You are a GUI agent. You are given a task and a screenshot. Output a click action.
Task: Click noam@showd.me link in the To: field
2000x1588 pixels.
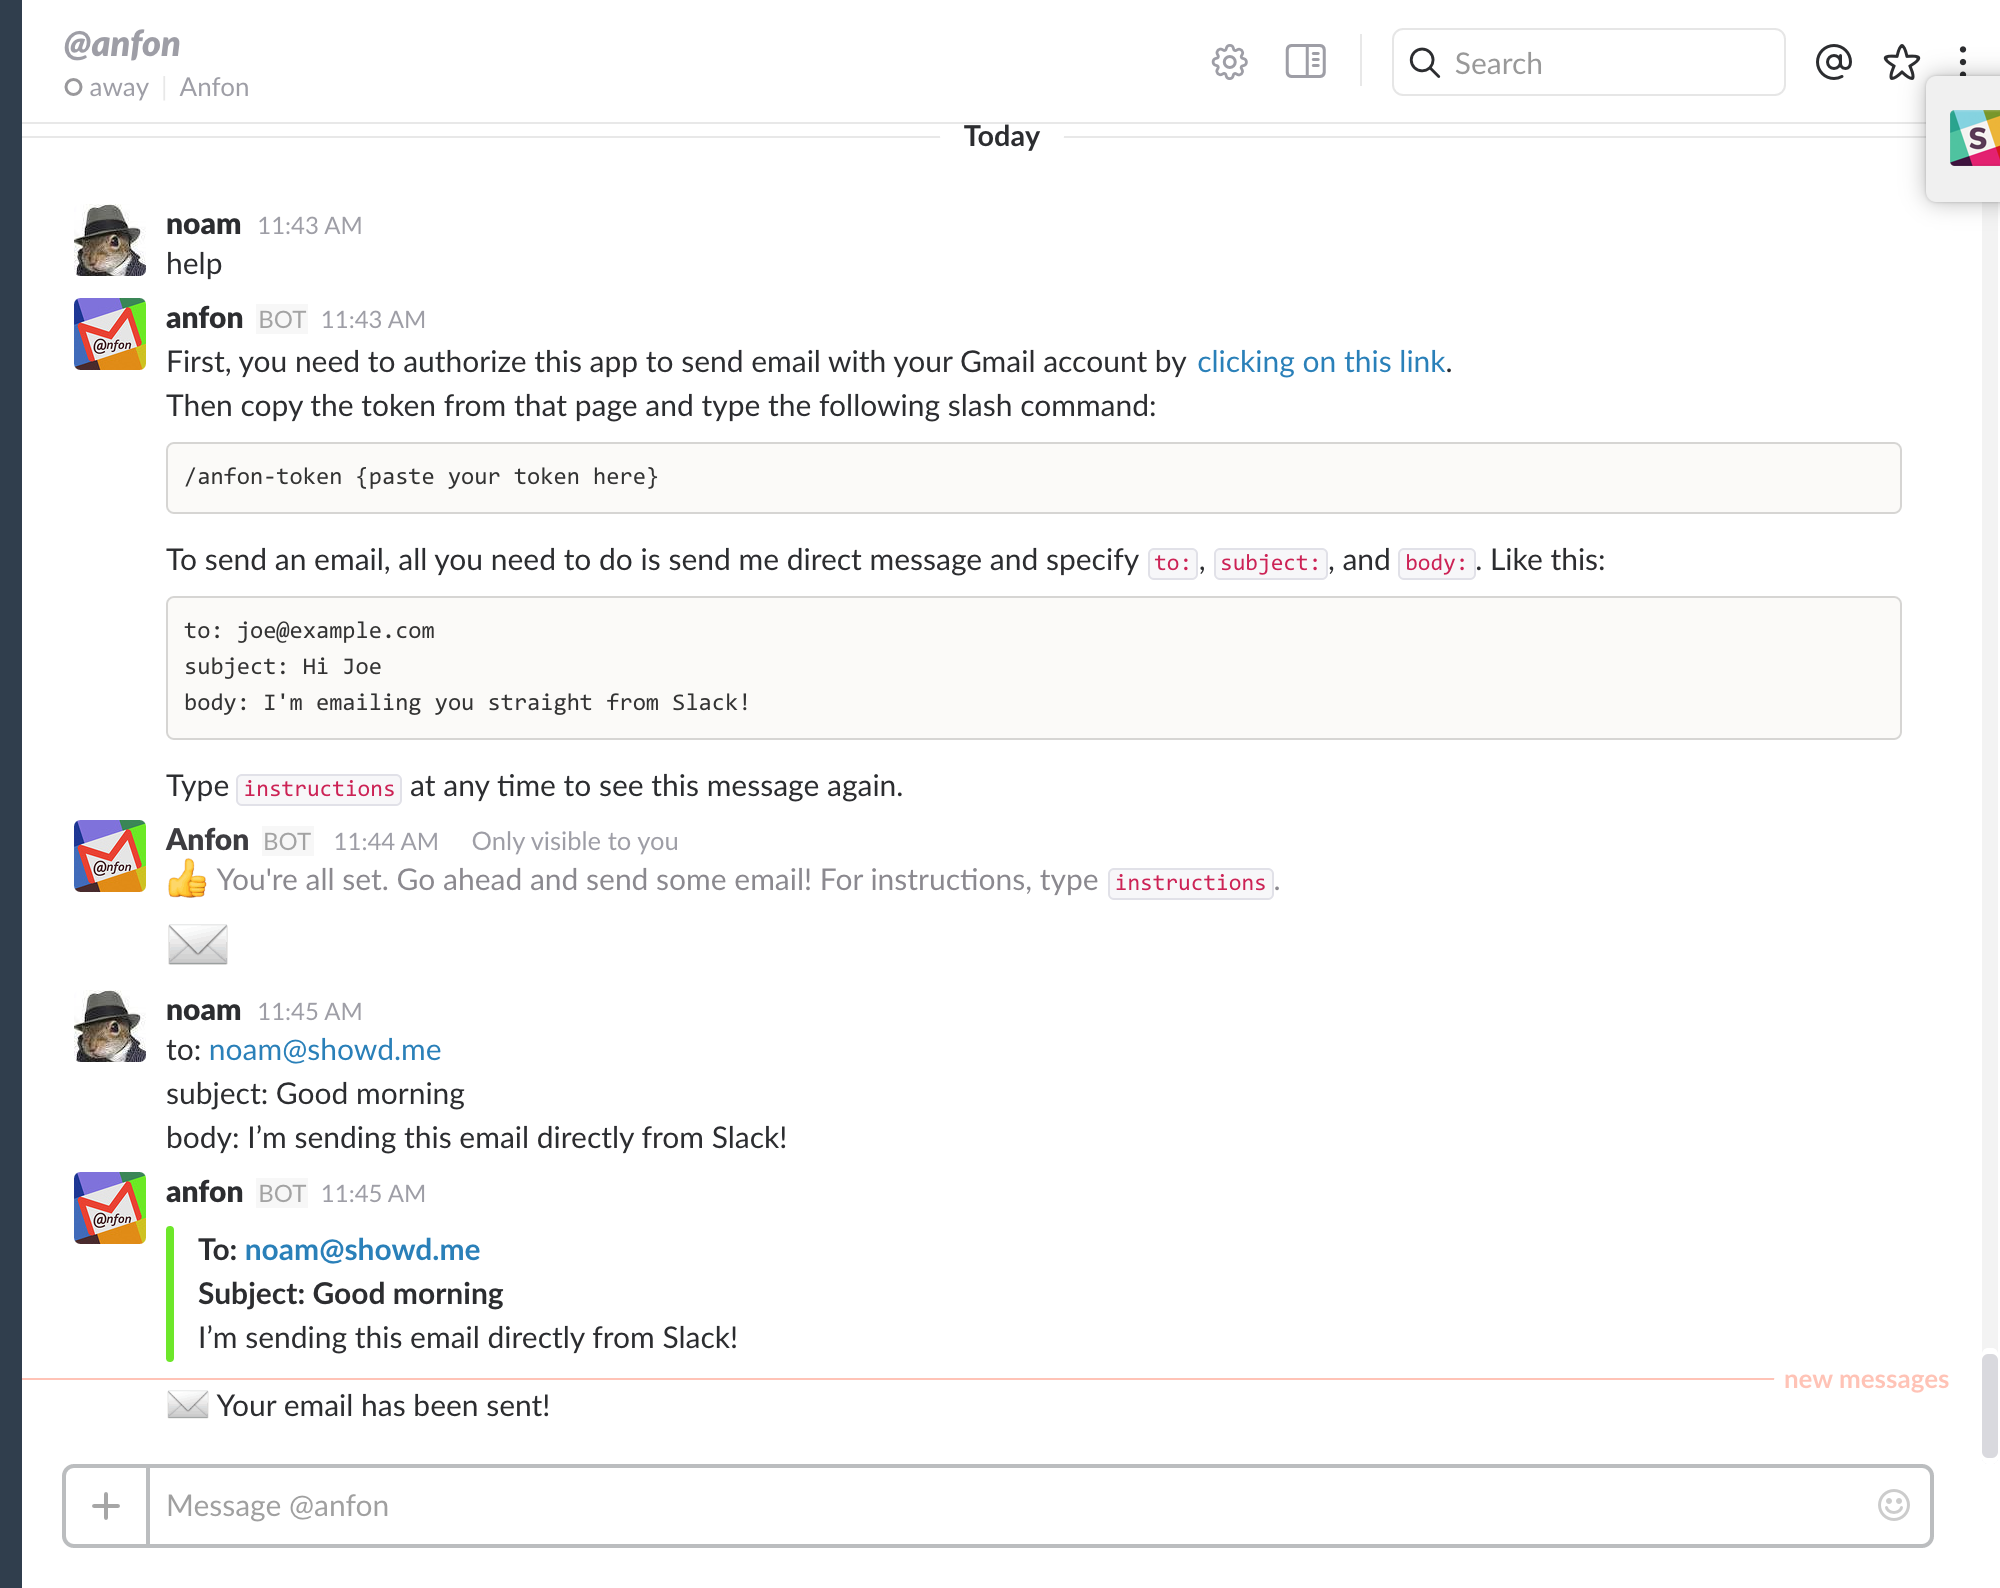click(x=362, y=1250)
